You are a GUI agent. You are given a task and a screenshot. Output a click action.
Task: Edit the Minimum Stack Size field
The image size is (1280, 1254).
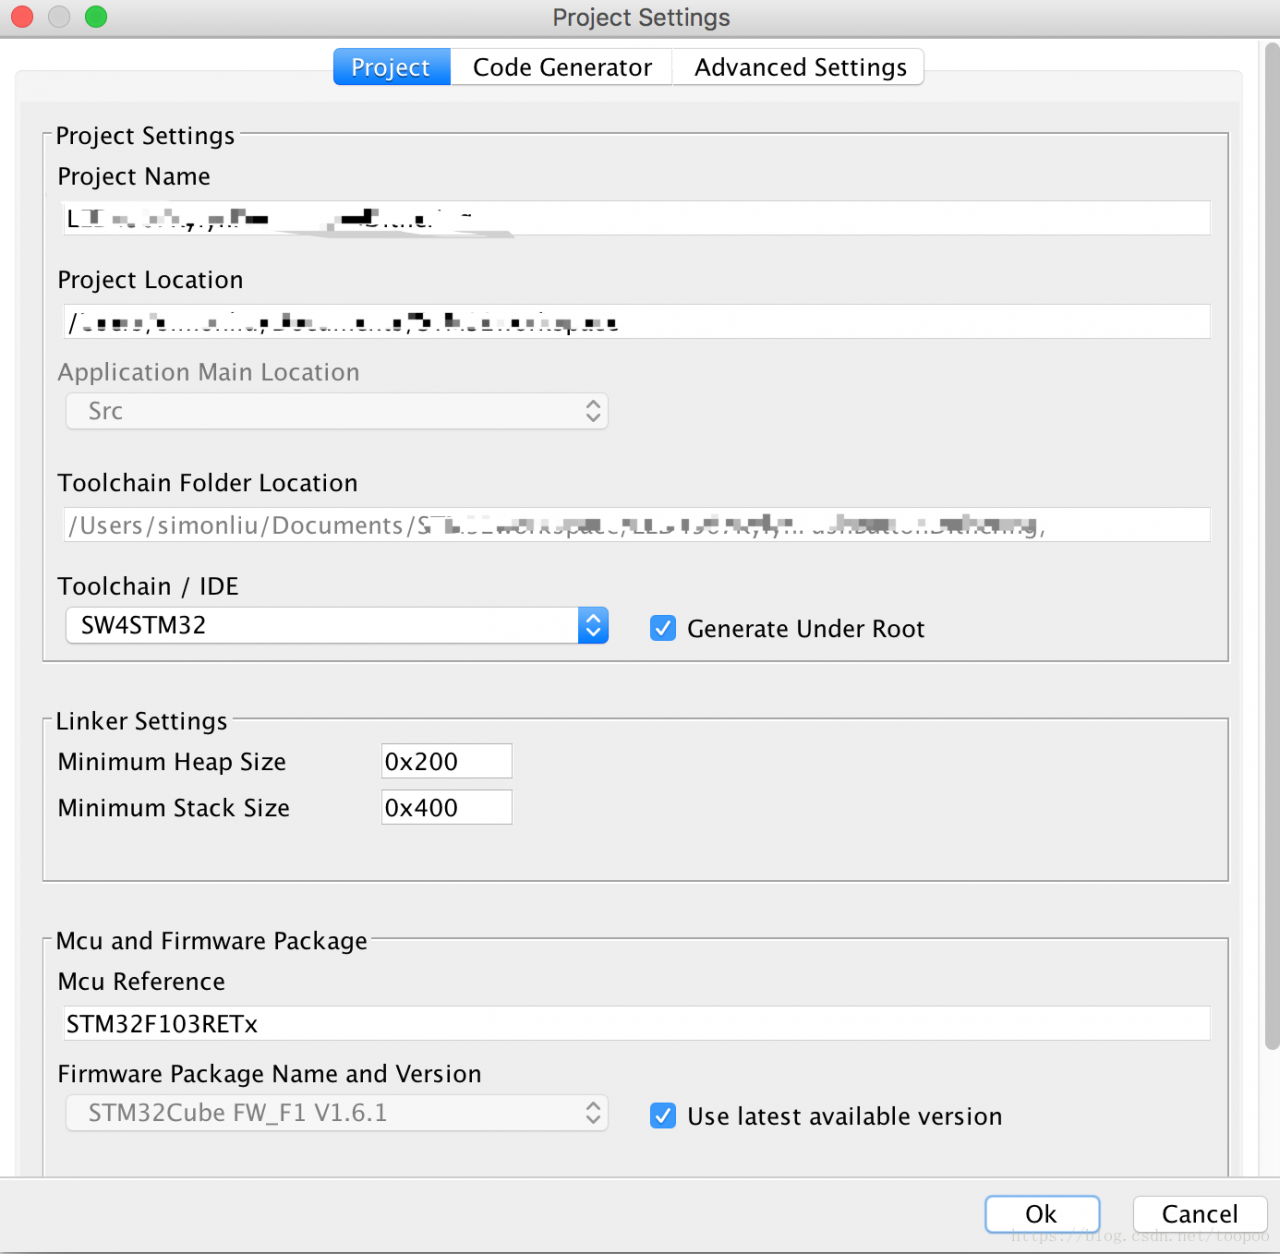tap(446, 808)
